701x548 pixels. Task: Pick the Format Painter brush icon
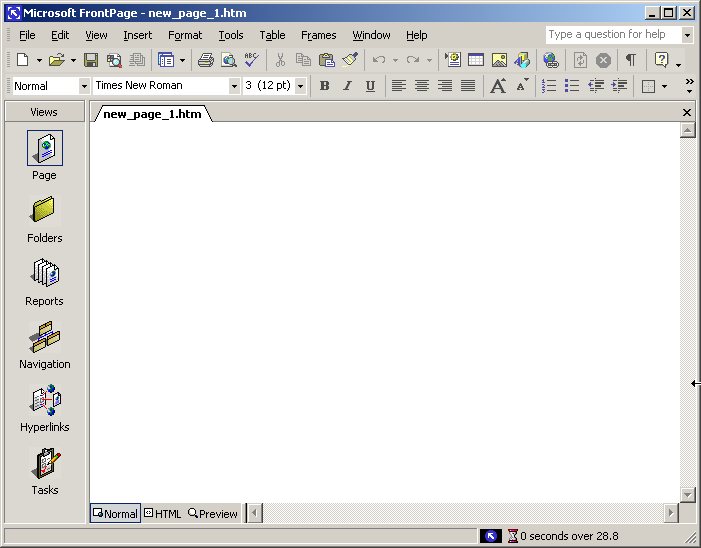click(350, 59)
